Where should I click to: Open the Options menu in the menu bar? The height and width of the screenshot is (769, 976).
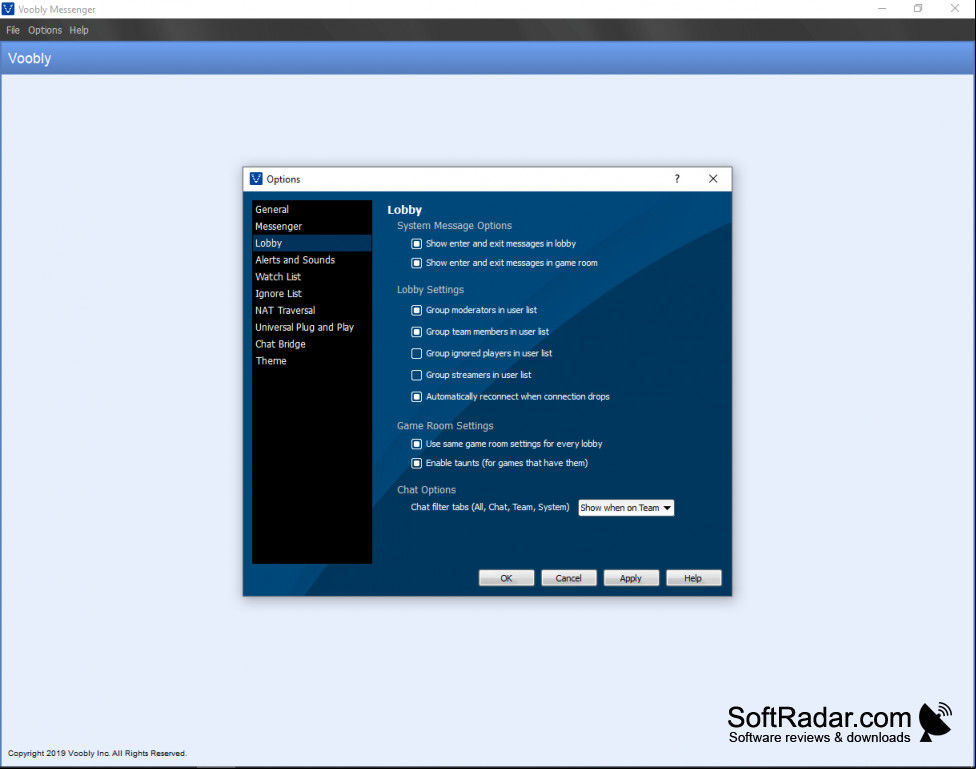click(x=45, y=30)
